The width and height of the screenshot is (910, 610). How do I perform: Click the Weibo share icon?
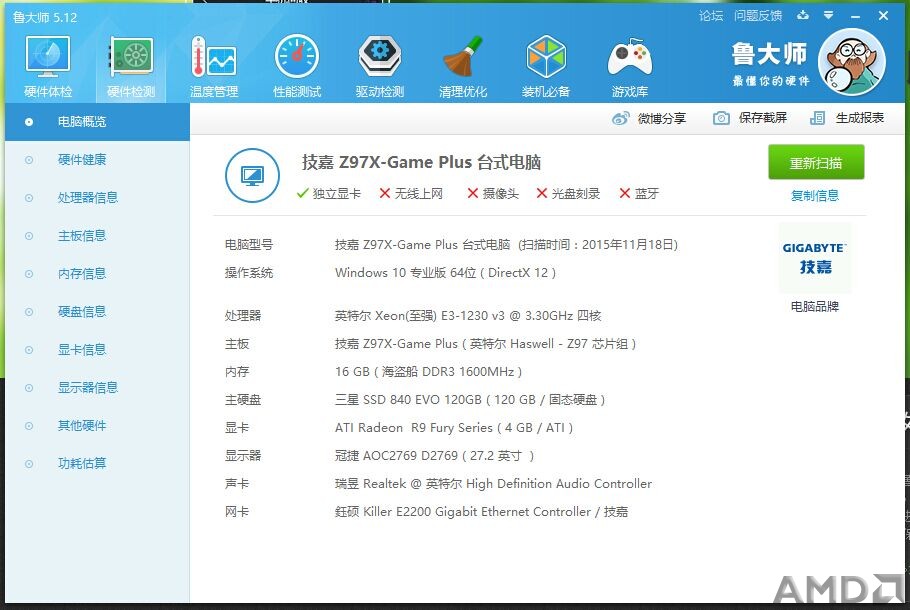tap(620, 118)
